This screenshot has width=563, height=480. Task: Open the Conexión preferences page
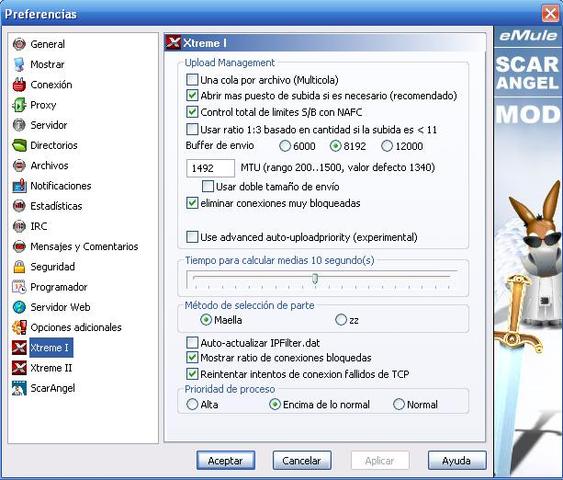pyautogui.click(x=51, y=85)
